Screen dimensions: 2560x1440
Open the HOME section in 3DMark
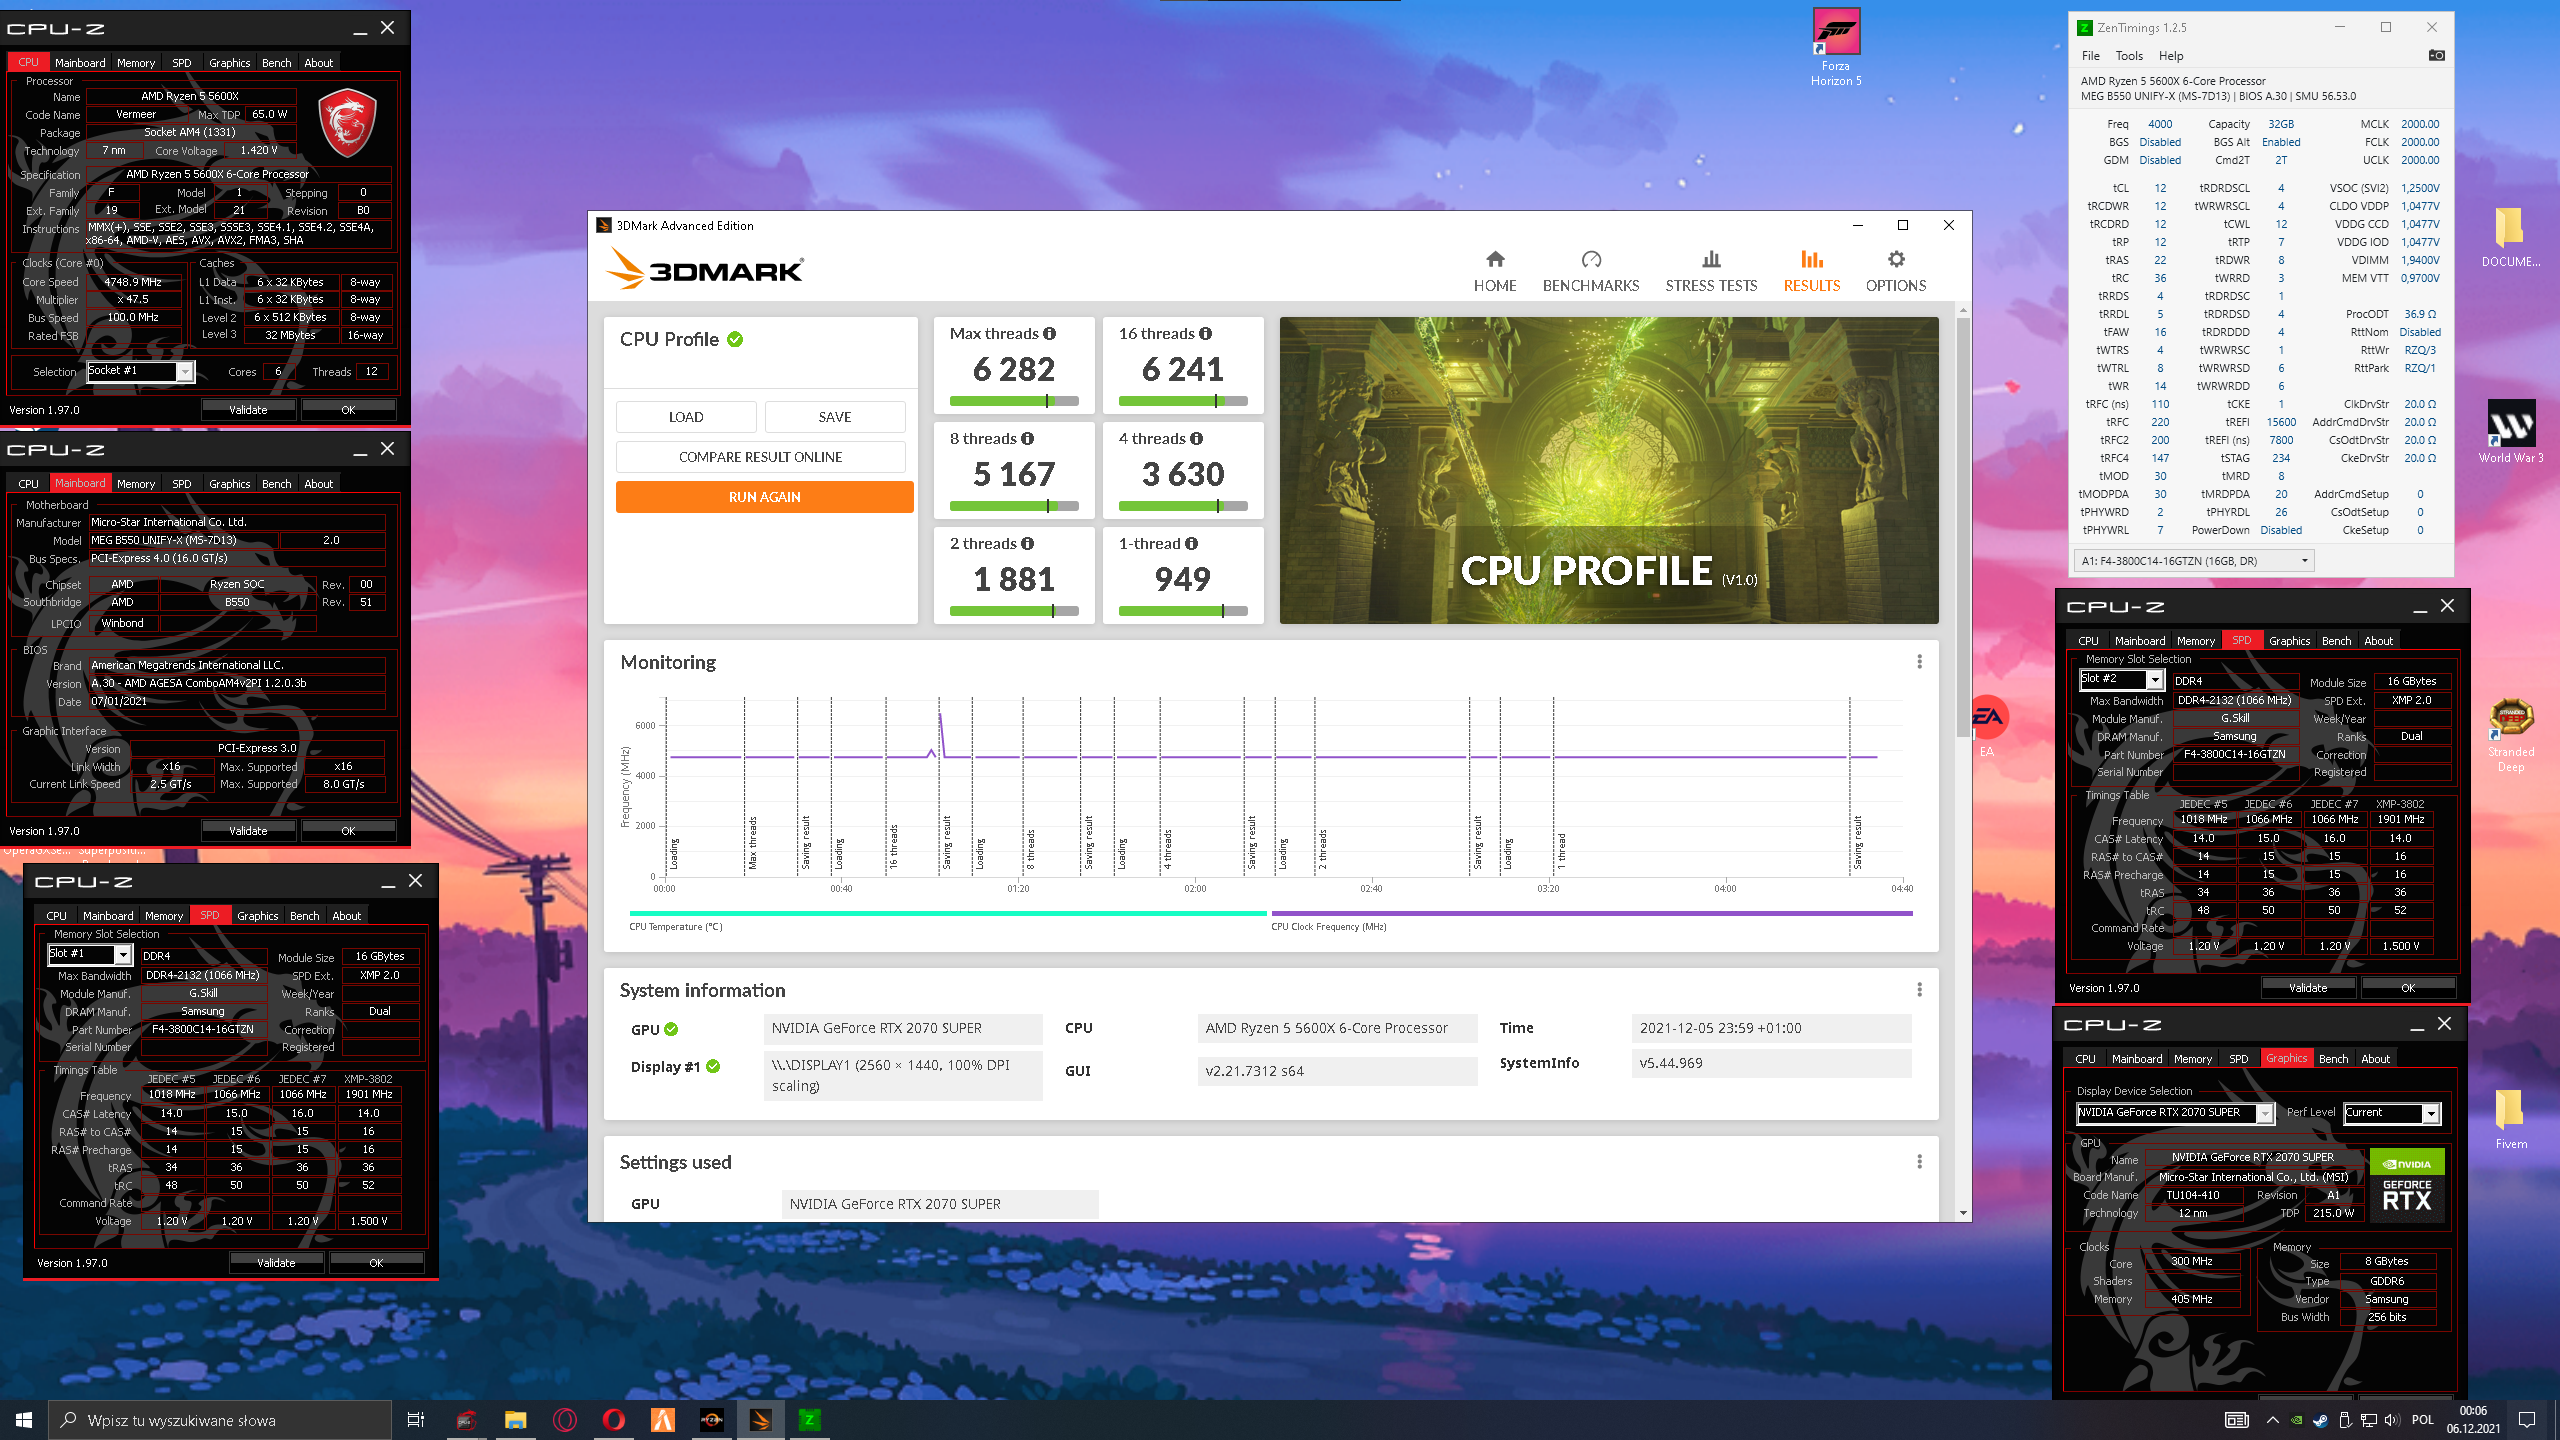[1495, 271]
